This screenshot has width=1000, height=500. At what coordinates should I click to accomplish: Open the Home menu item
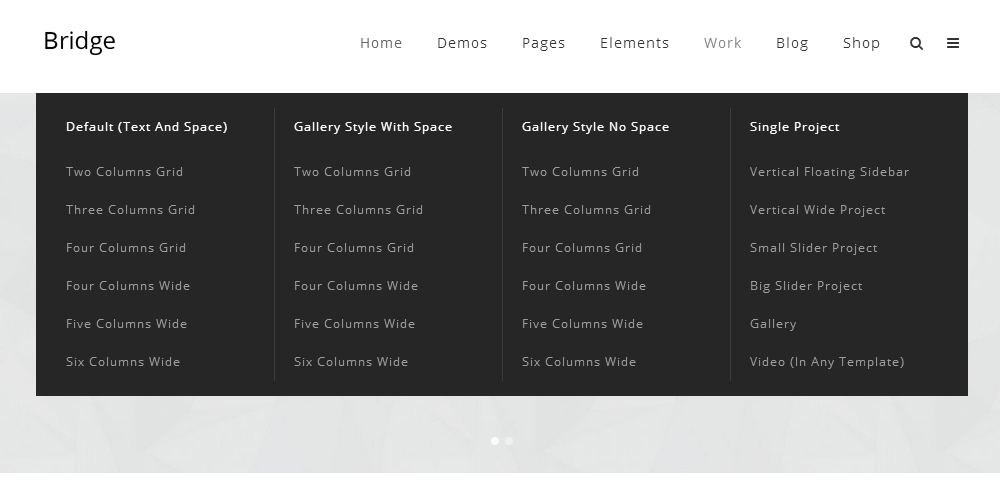[x=381, y=43]
